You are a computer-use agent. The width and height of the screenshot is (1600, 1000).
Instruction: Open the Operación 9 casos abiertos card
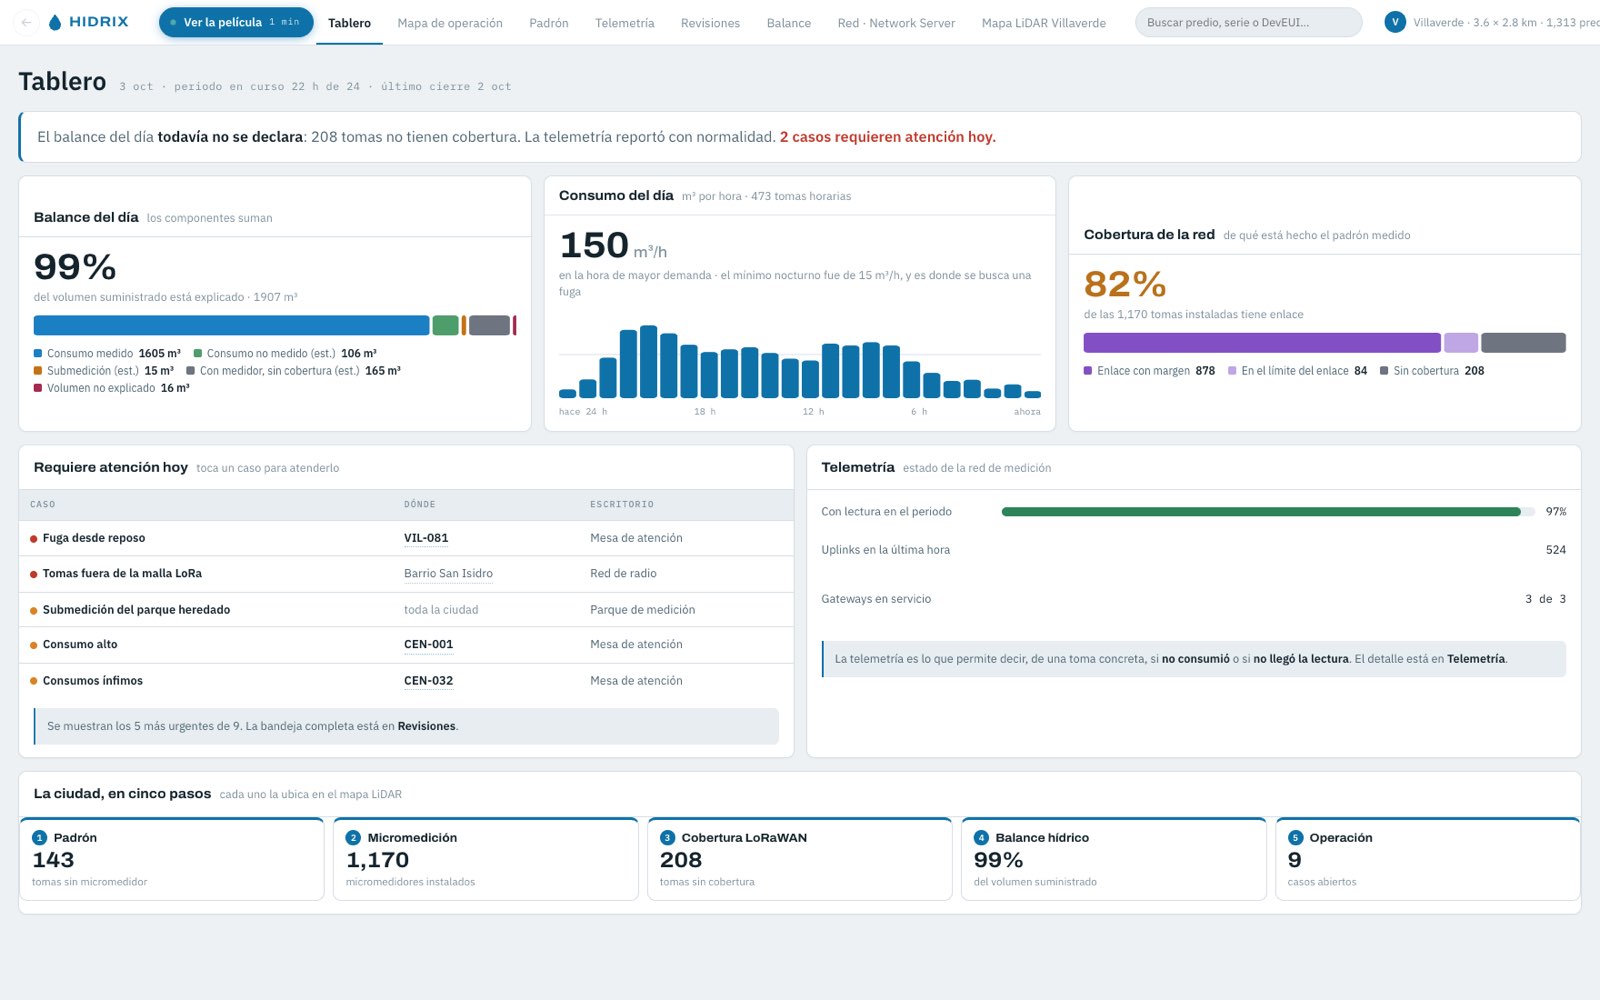click(1427, 859)
